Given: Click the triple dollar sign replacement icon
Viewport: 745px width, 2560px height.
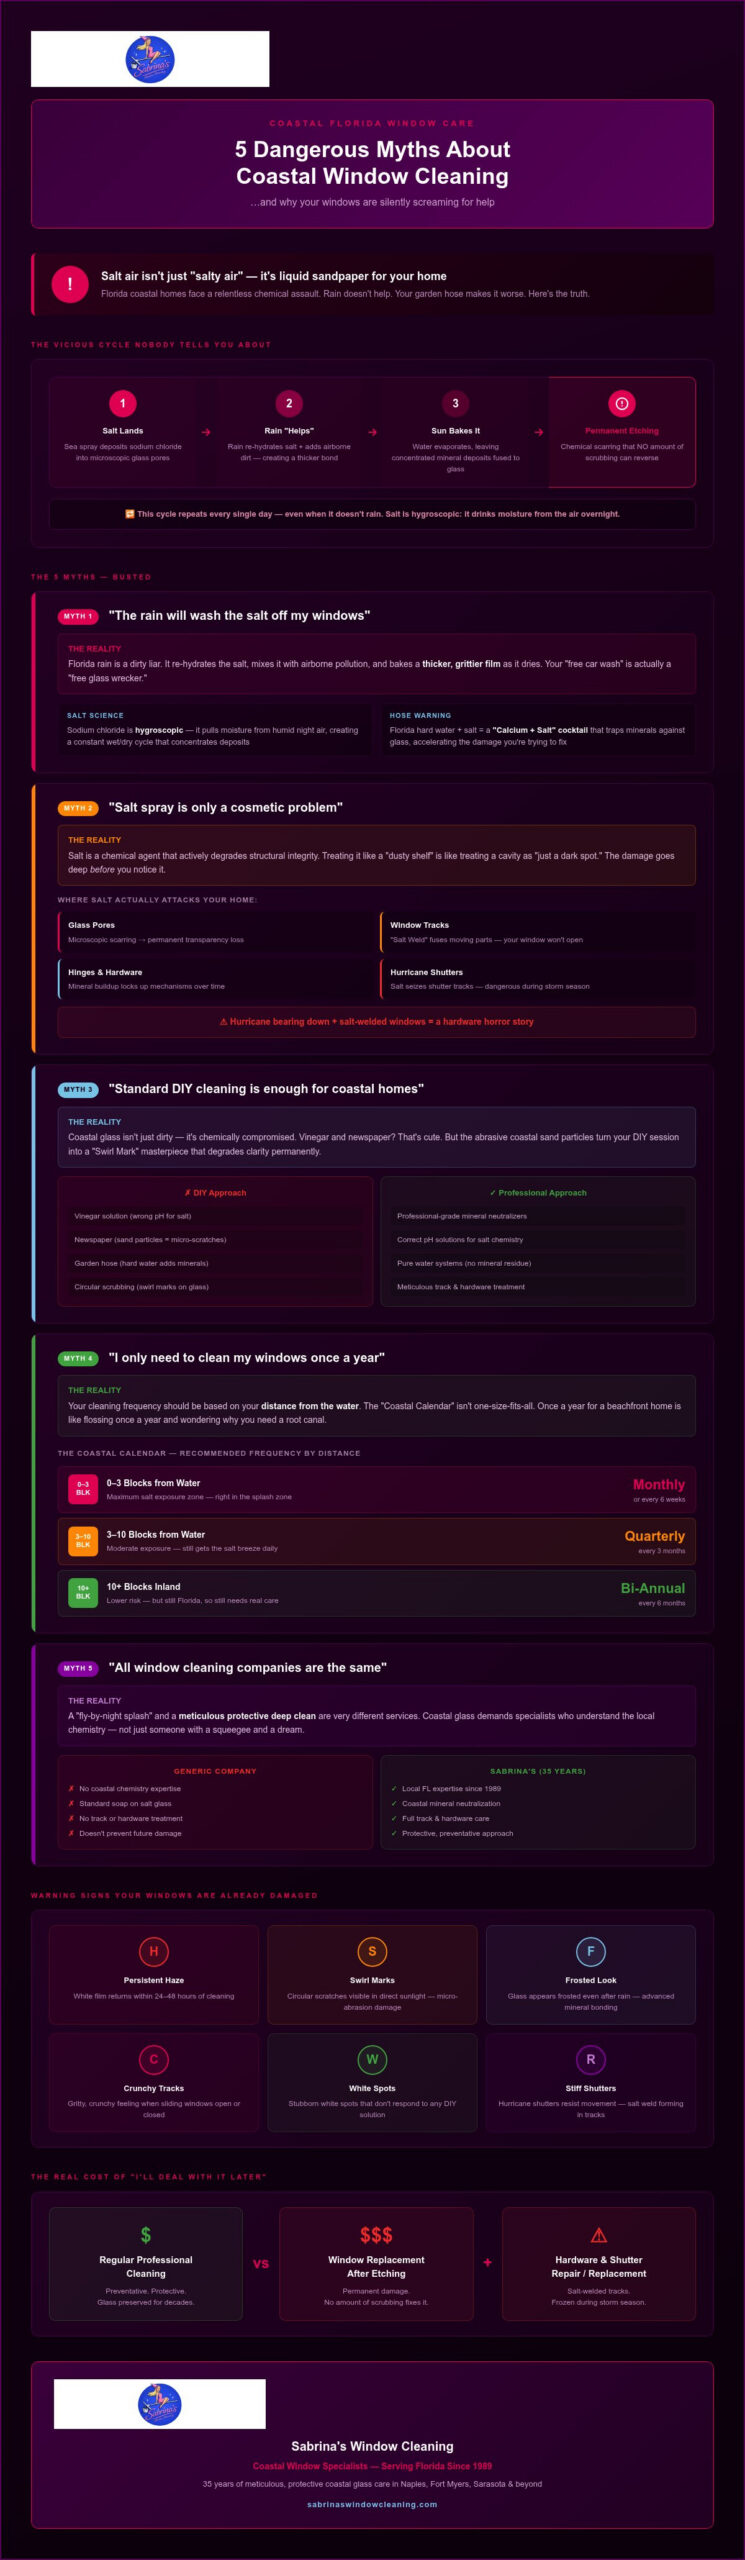Looking at the screenshot, I should pos(376,2235).
